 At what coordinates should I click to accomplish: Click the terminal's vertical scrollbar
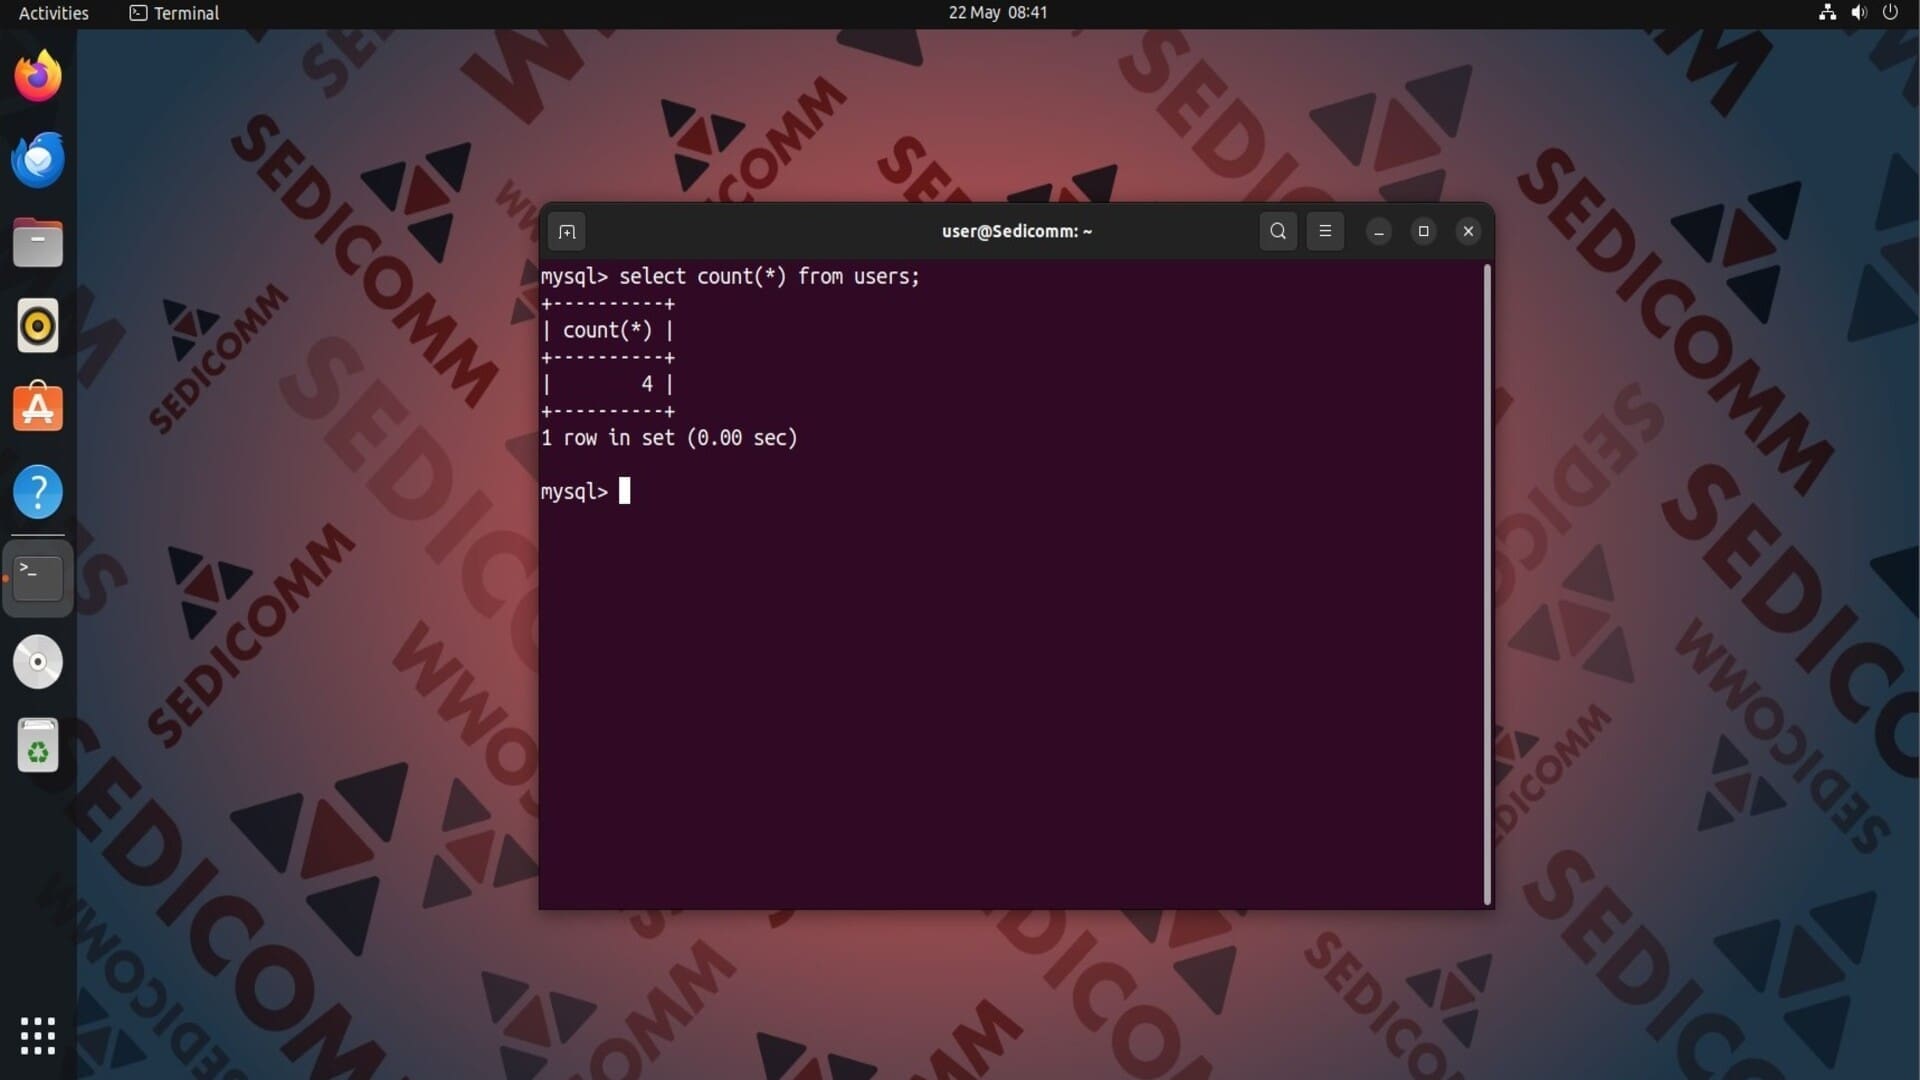click(x=1487, y=584)
